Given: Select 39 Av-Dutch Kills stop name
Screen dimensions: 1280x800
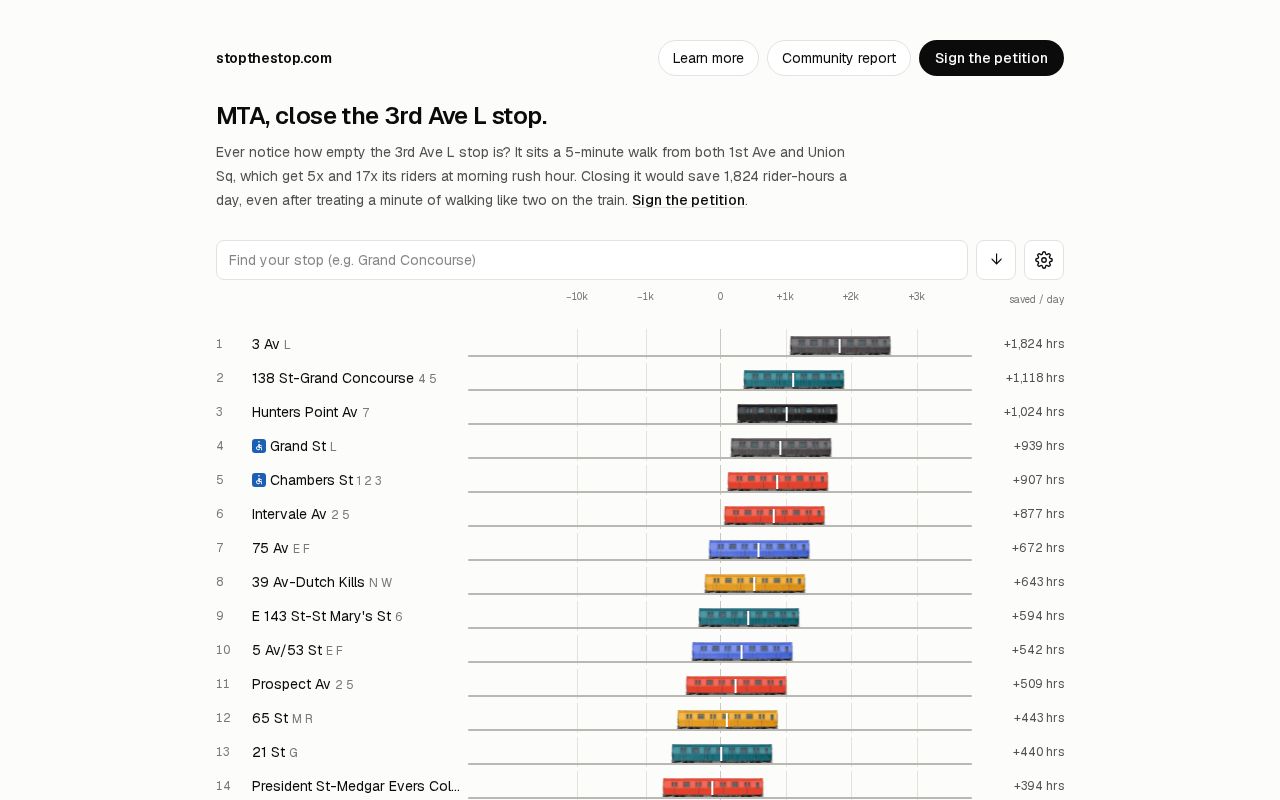Looking at the screenshot, I should [308, 582].
